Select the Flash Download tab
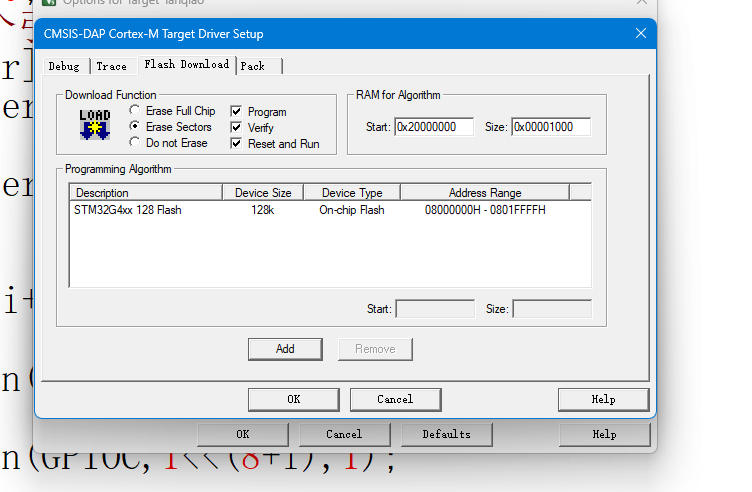This screenshot has height=492, width=752. pos(187,65)
